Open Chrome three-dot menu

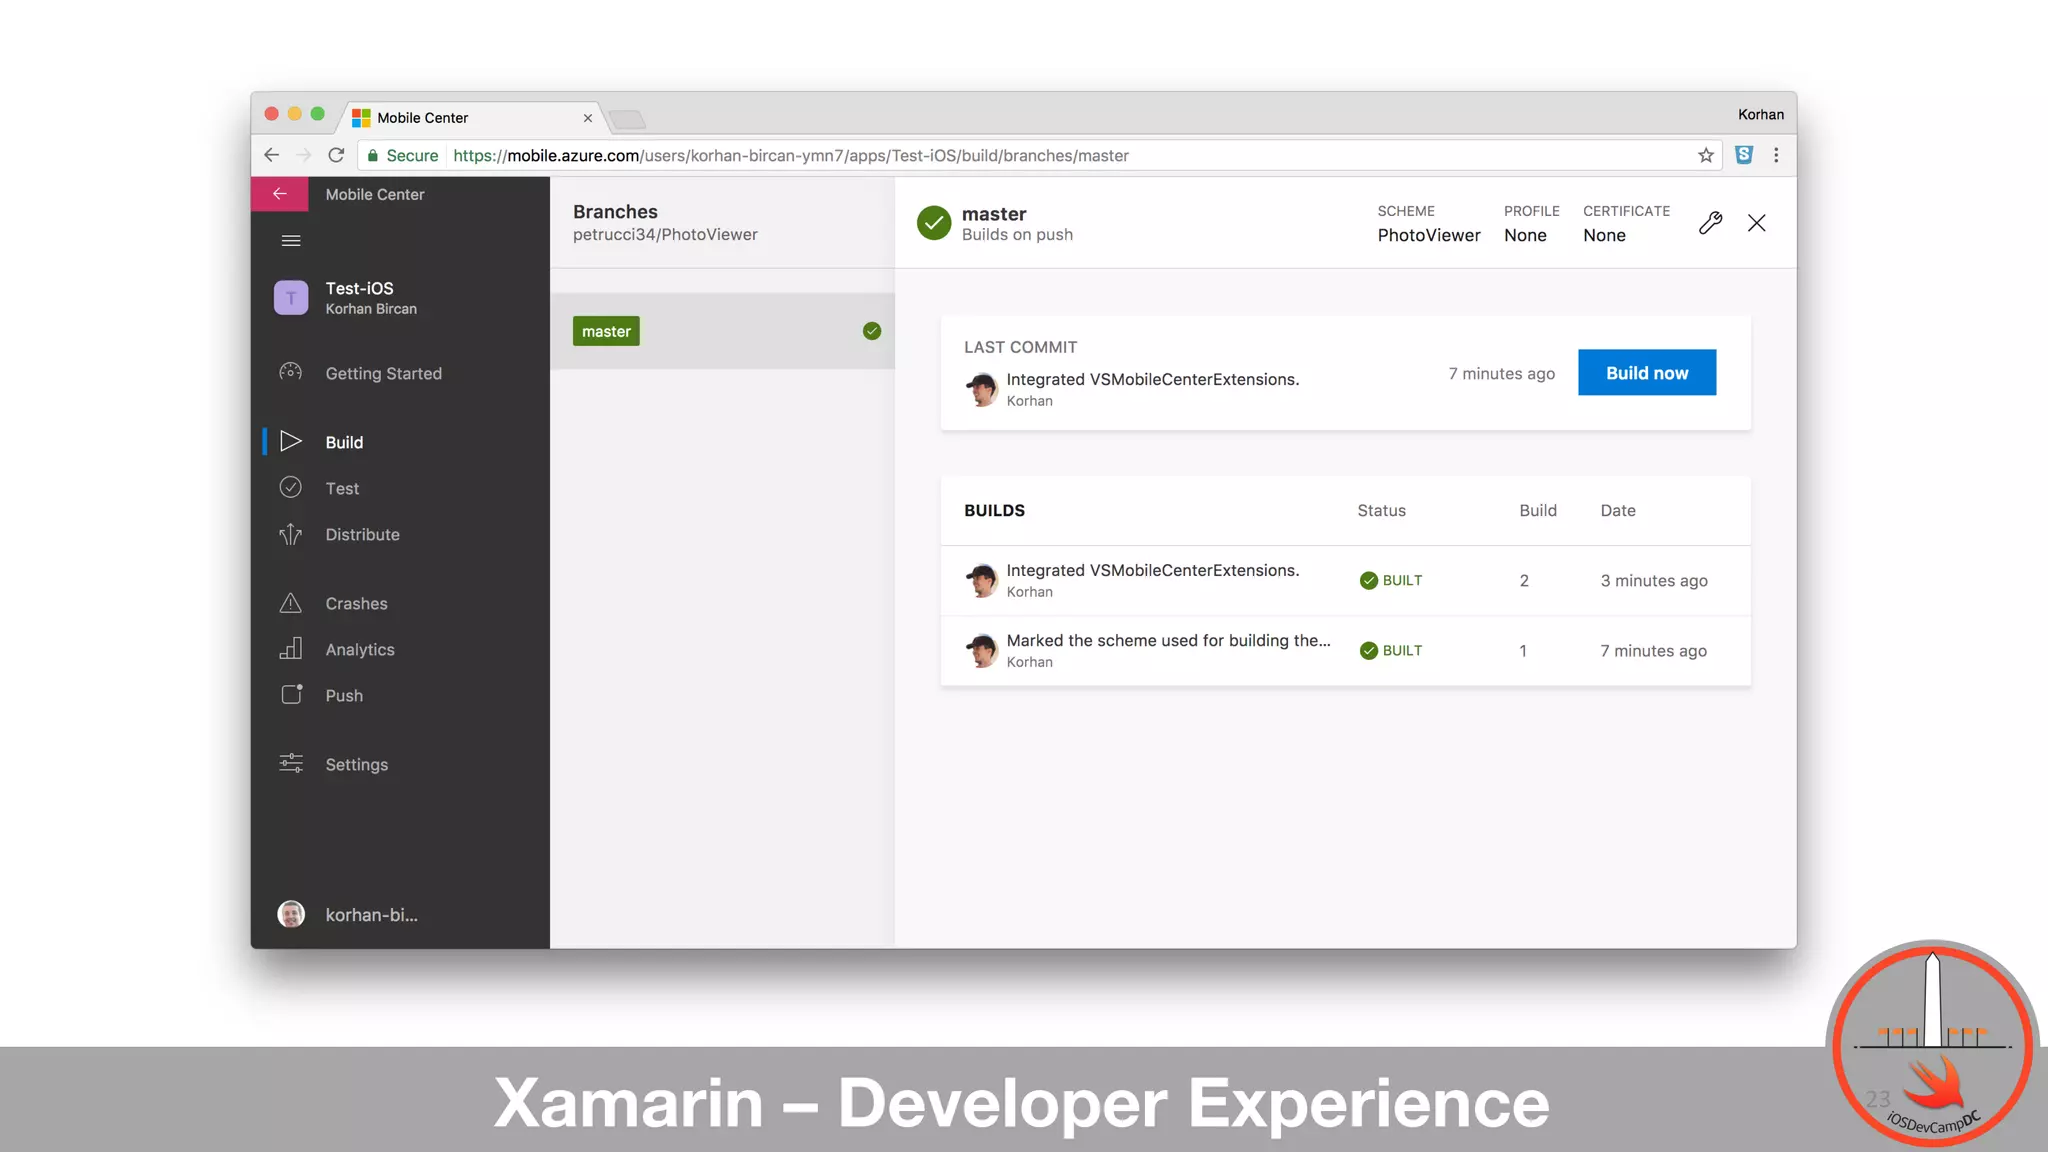coord(1776,155)
